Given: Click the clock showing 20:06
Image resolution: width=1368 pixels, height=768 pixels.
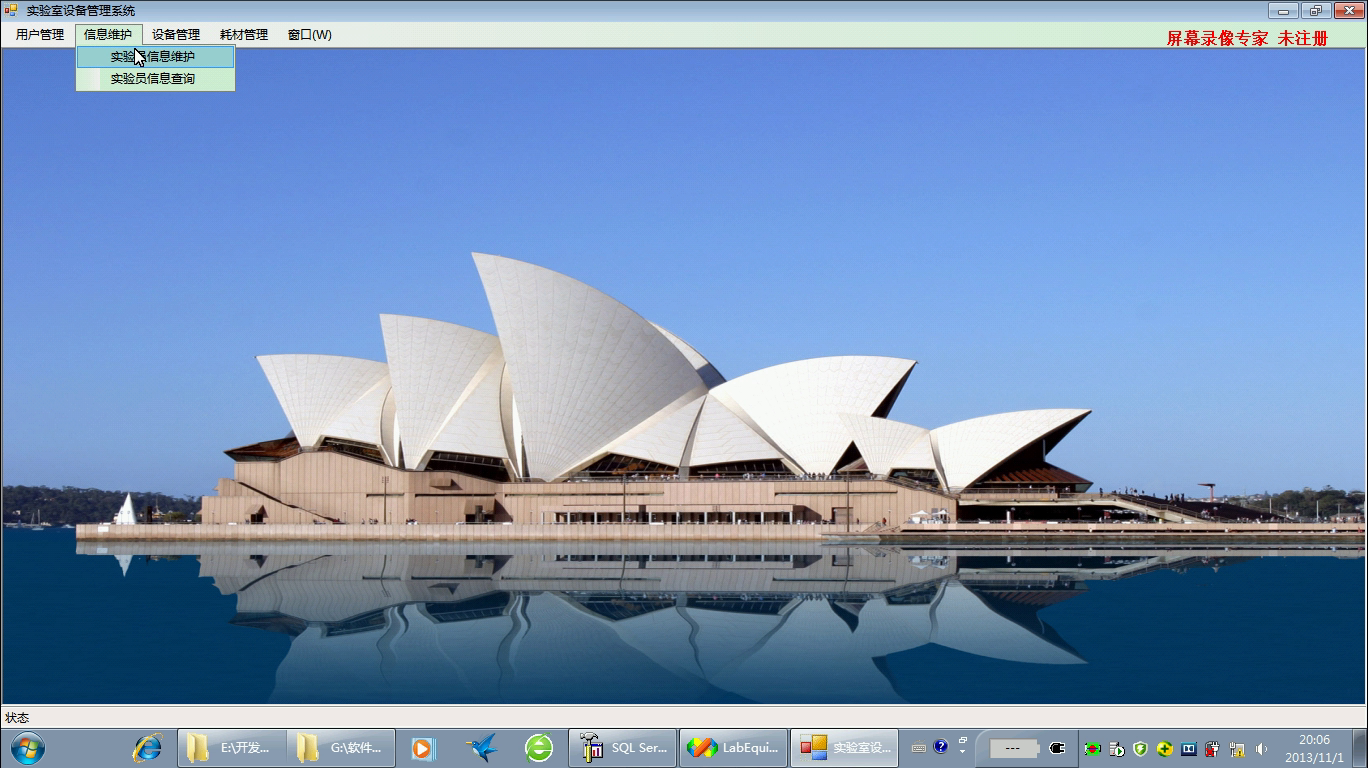Looking at the screenshot, I should pyautogui.click(x=1314, y=748).
